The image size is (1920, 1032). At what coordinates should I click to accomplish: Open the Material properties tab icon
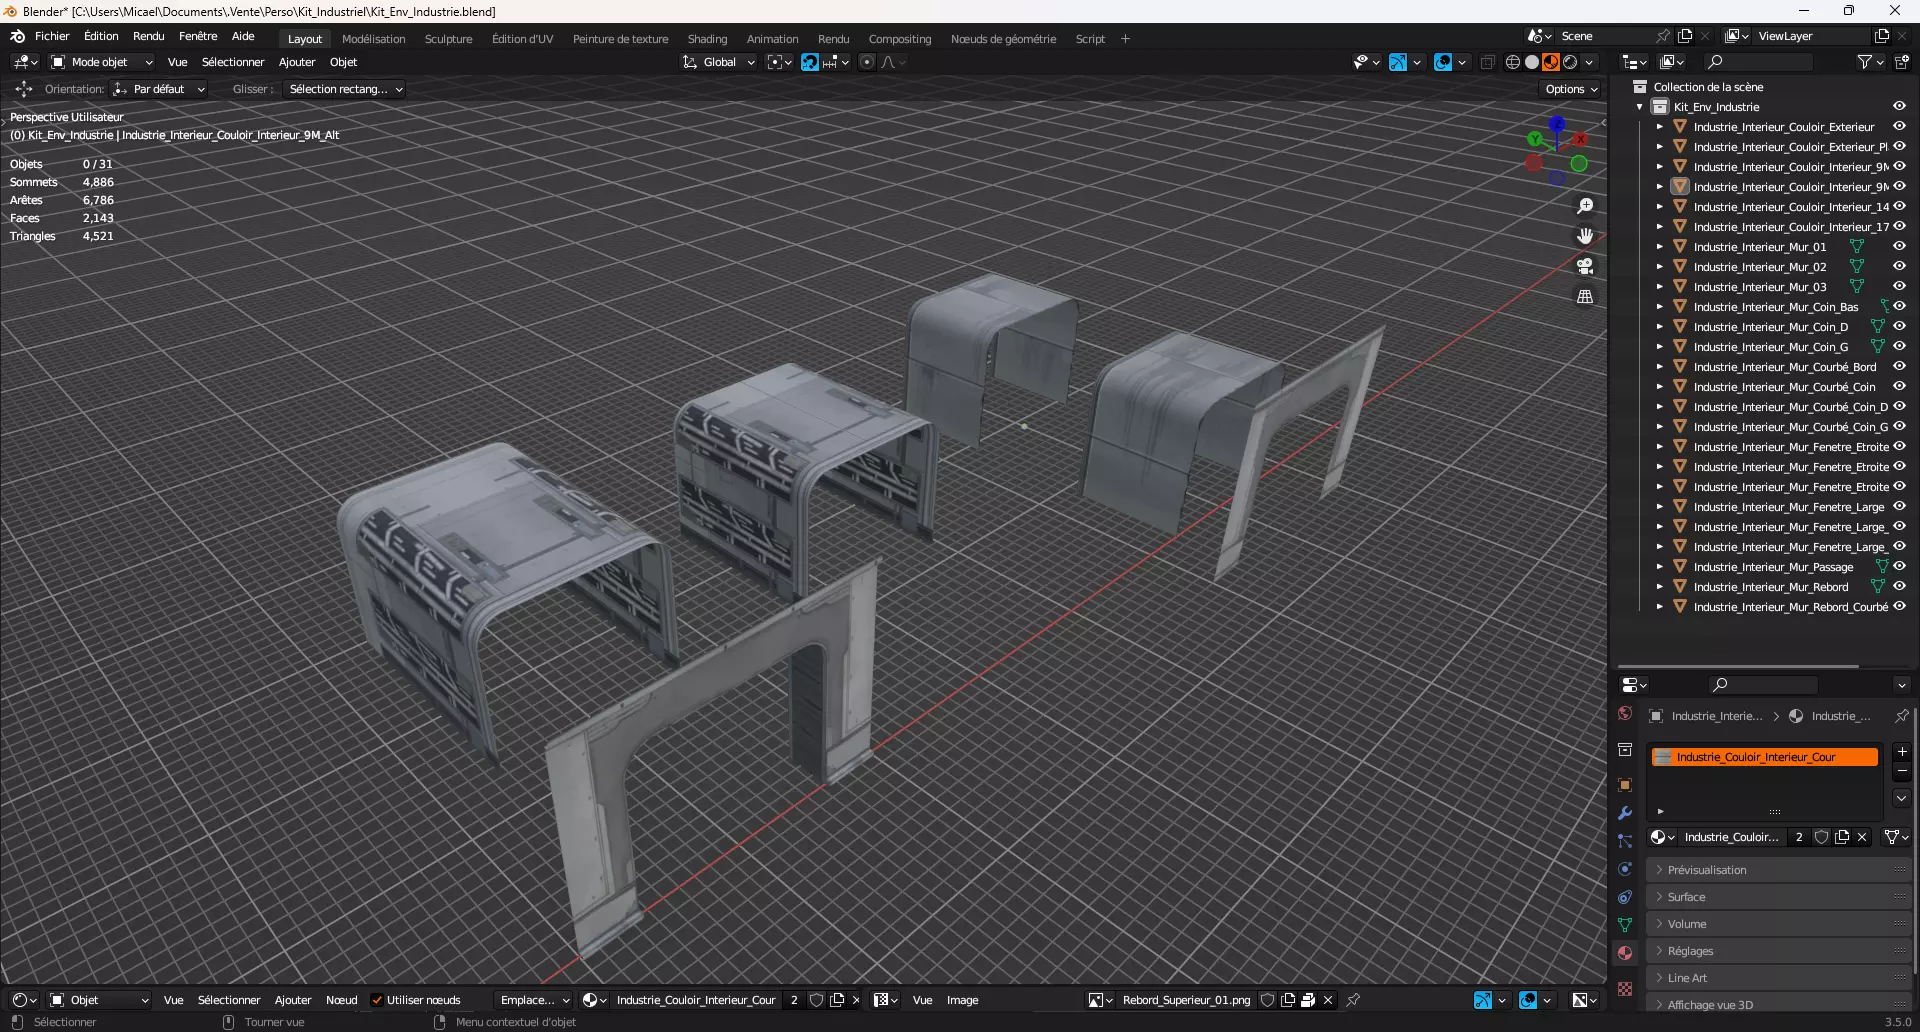[x=1625, y=953]
